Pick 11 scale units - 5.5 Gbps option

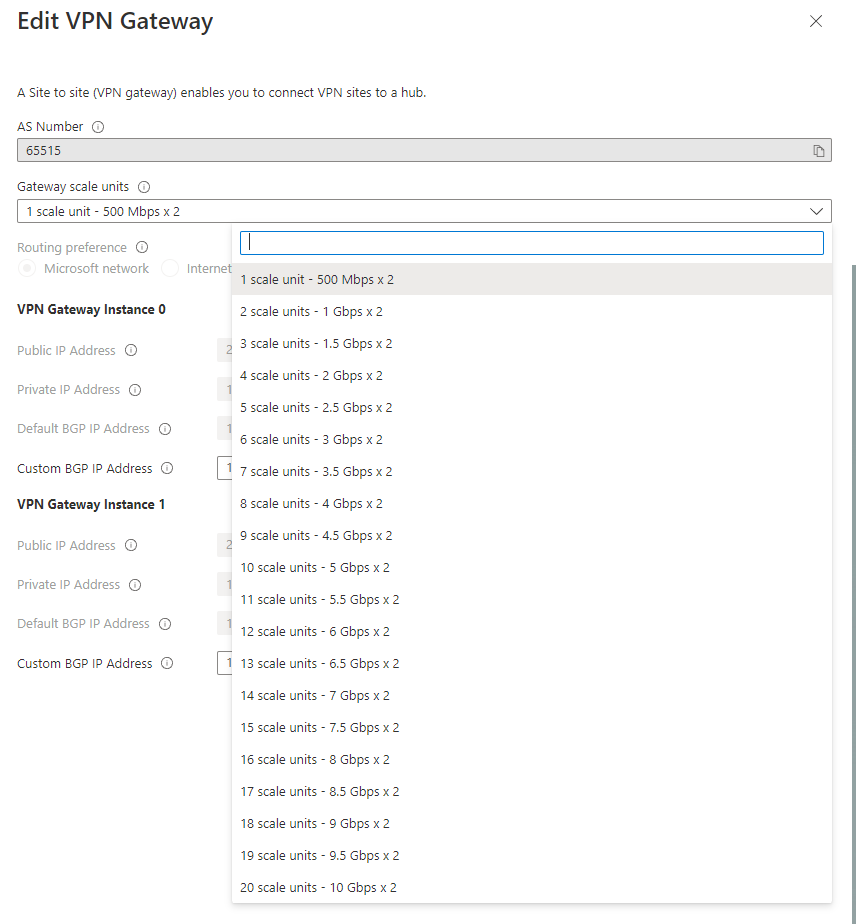pos(532,600)
